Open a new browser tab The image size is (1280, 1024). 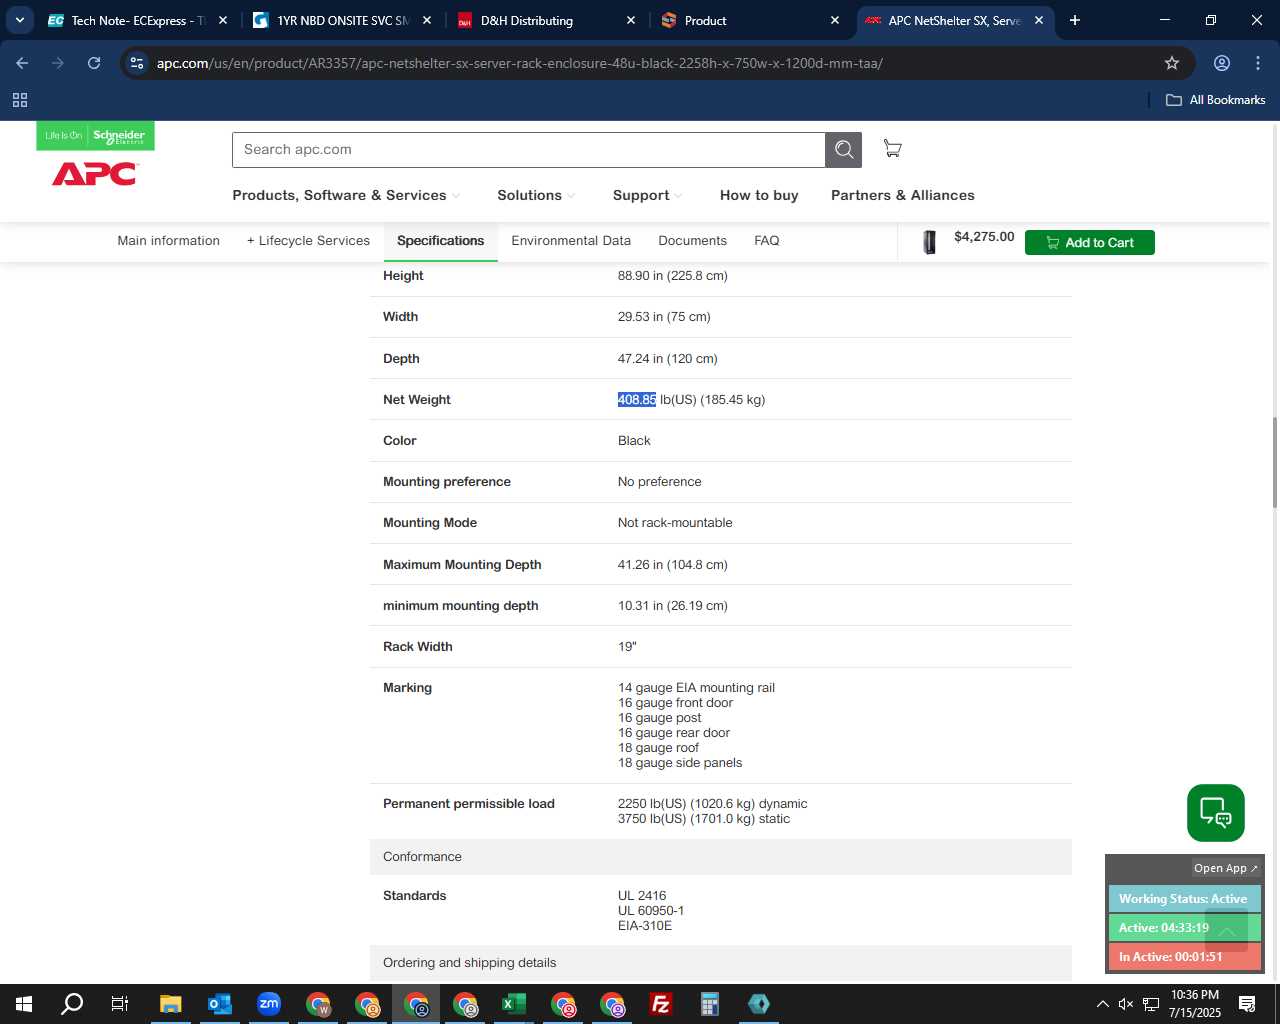[x=1075, y=20]
